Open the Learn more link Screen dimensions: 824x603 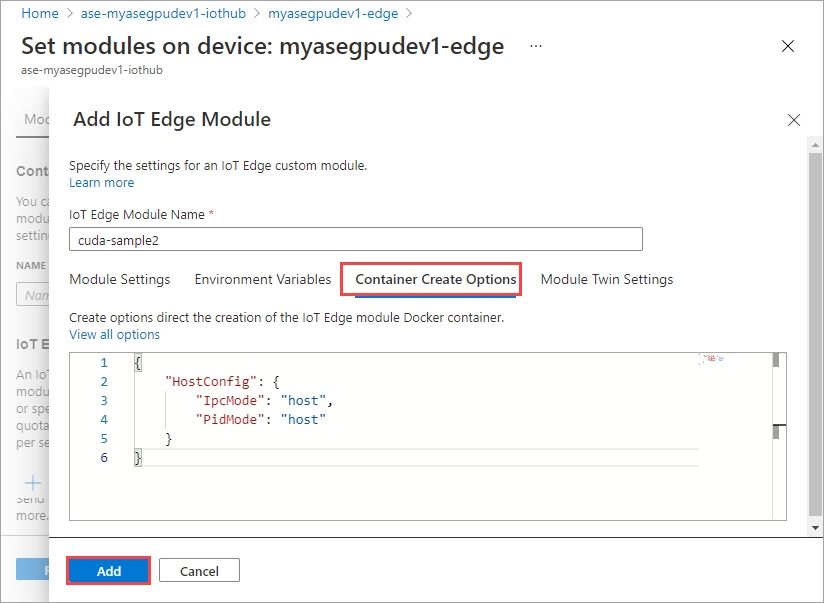(101, 182)
